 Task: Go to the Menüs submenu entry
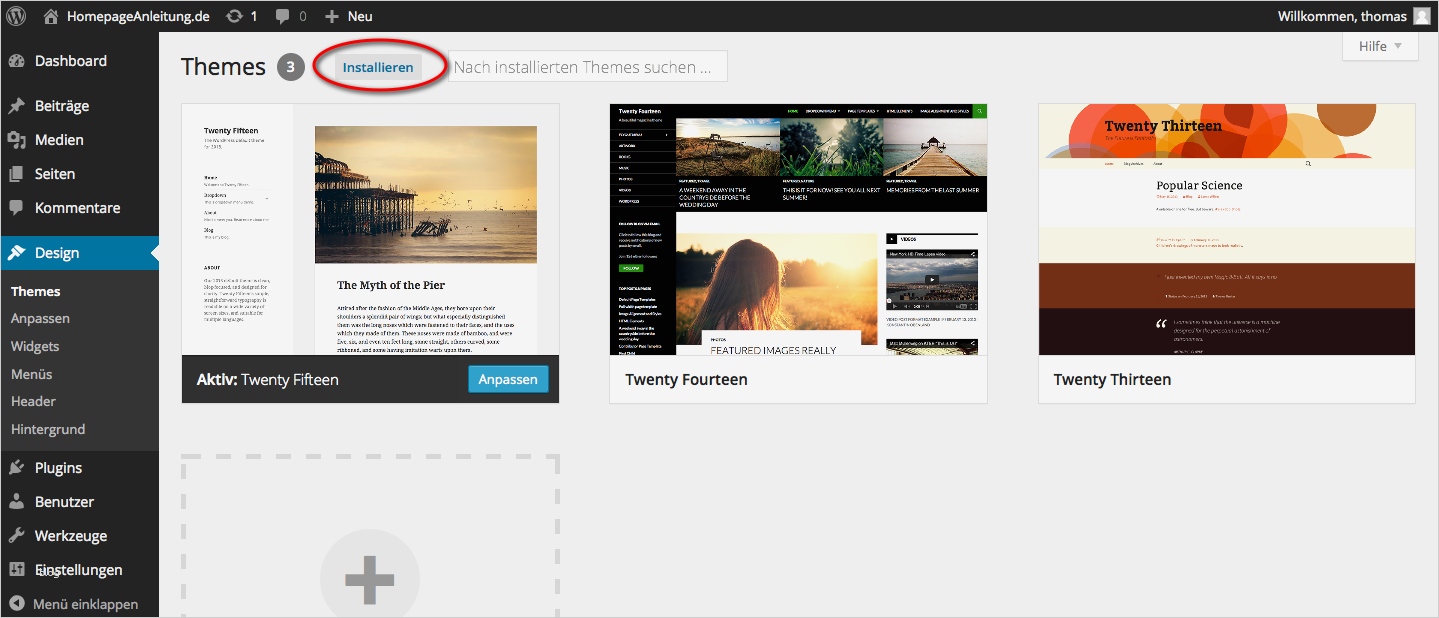coord(31,374)
